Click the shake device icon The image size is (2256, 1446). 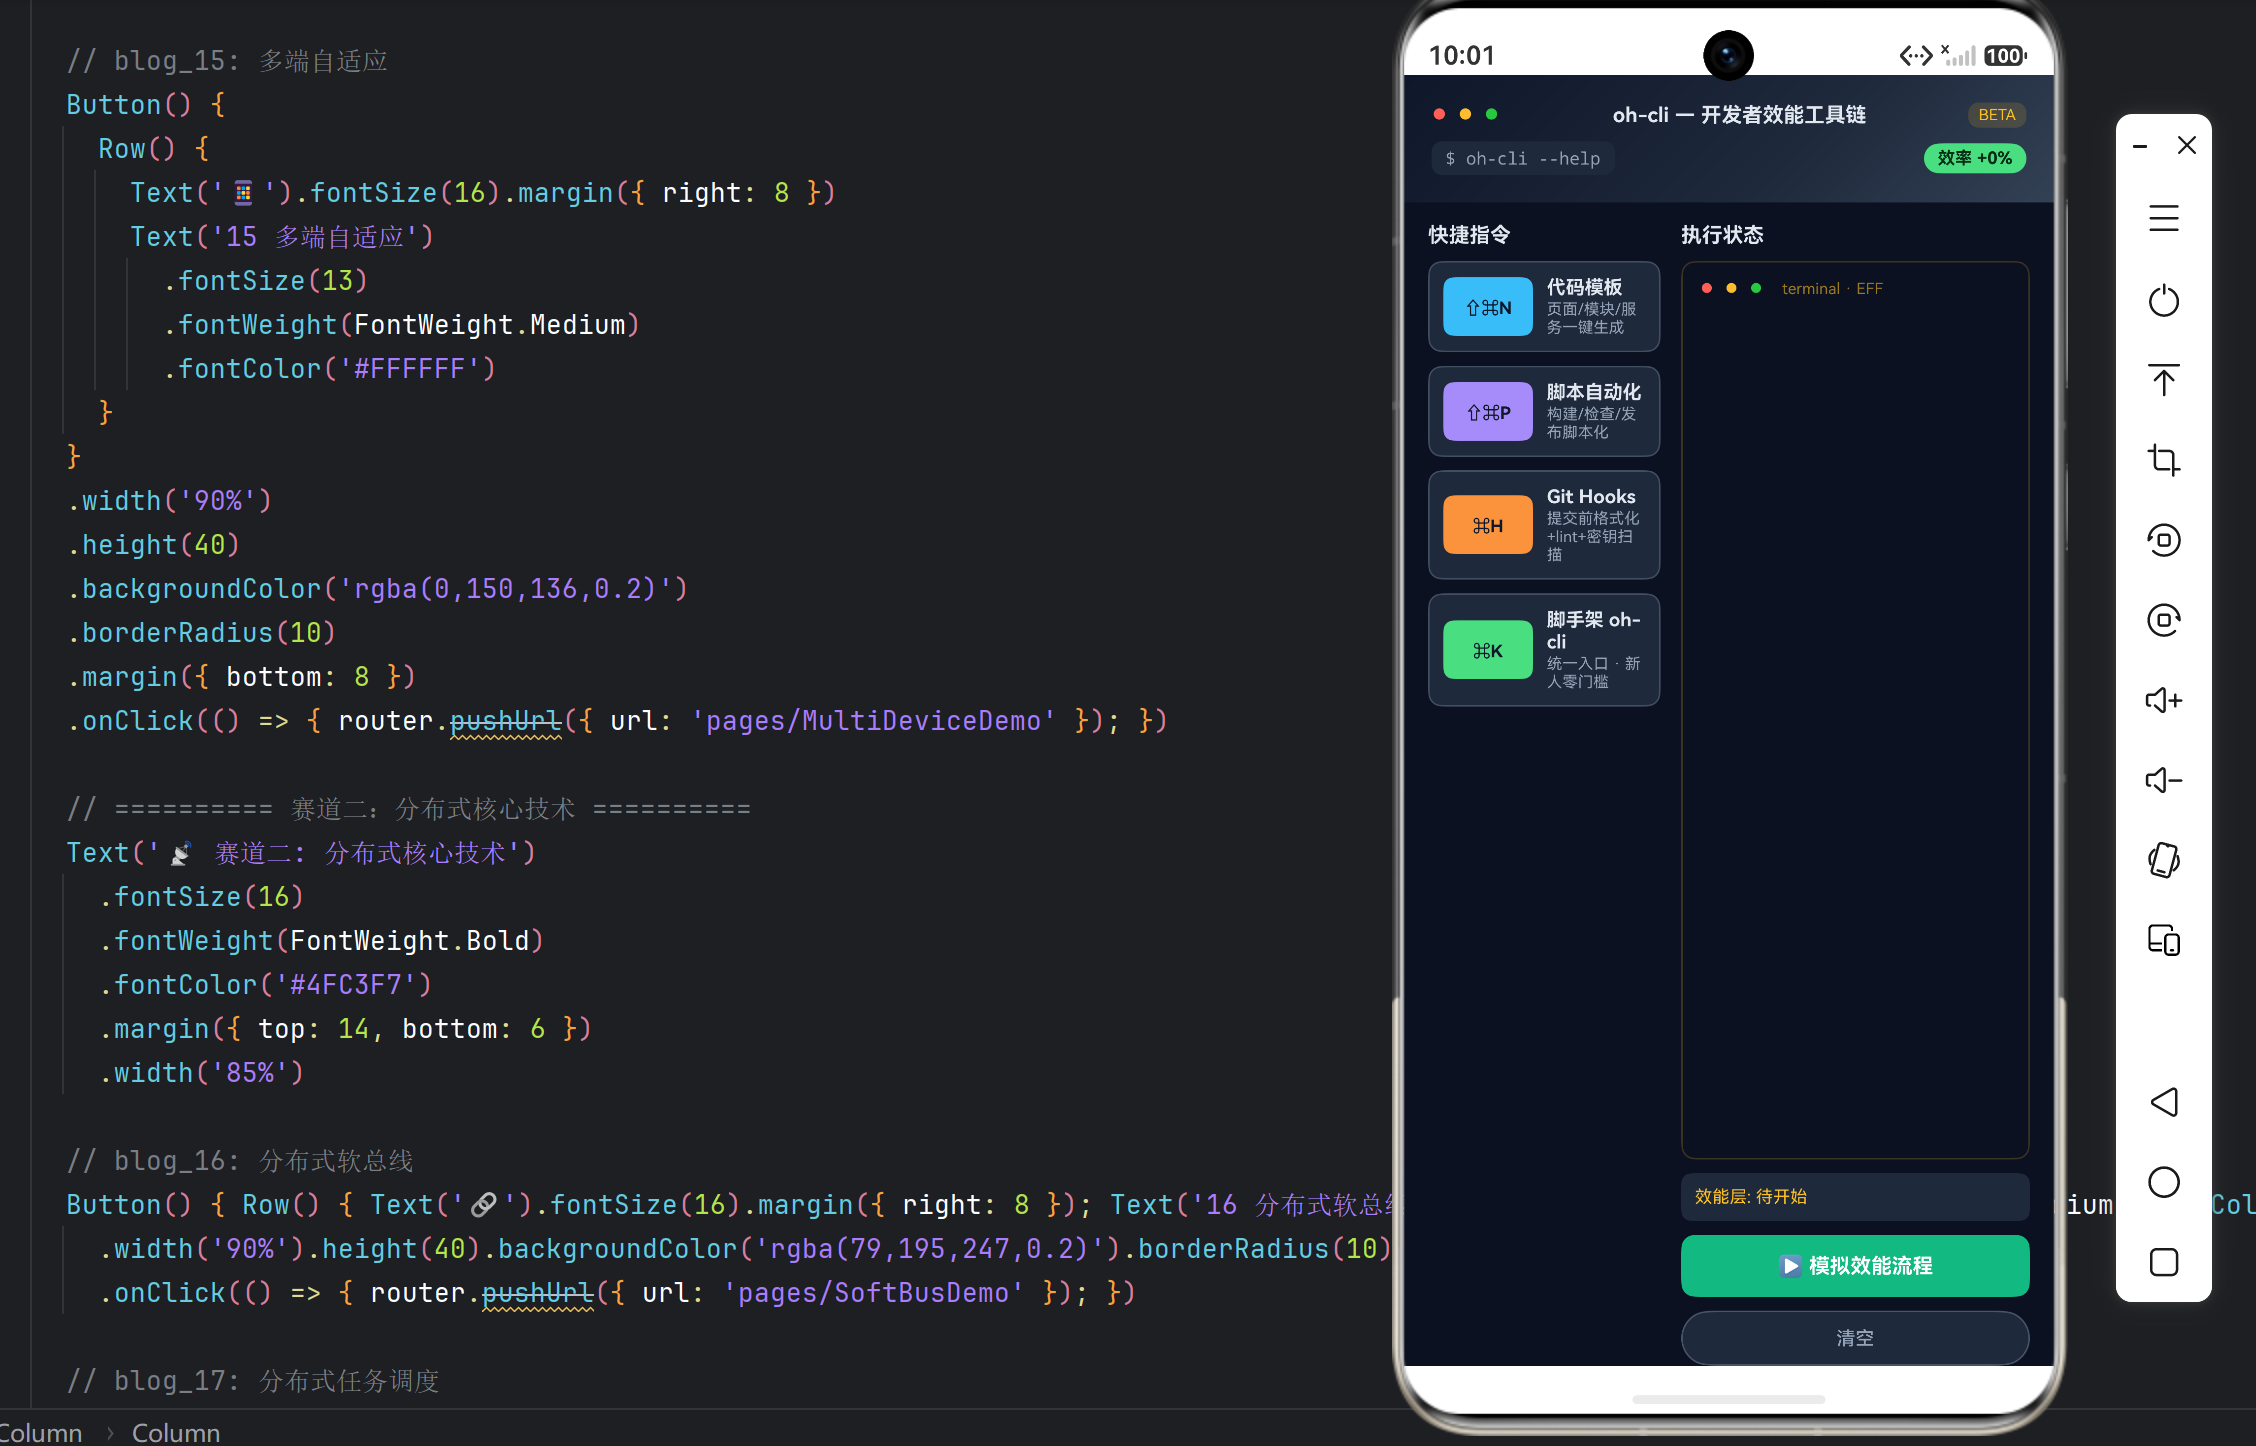coord(2163,860)
